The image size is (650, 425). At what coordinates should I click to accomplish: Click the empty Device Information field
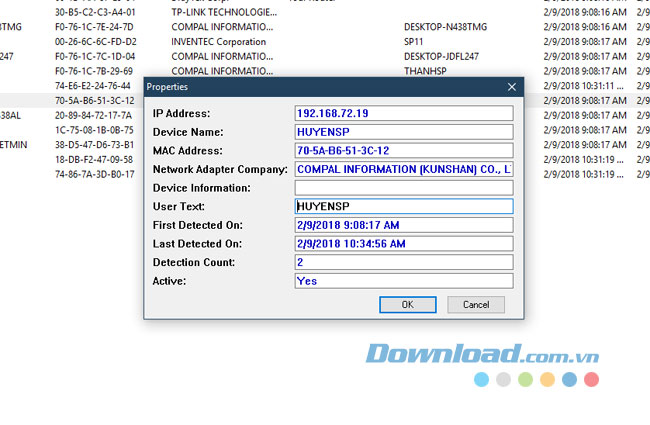404,188
